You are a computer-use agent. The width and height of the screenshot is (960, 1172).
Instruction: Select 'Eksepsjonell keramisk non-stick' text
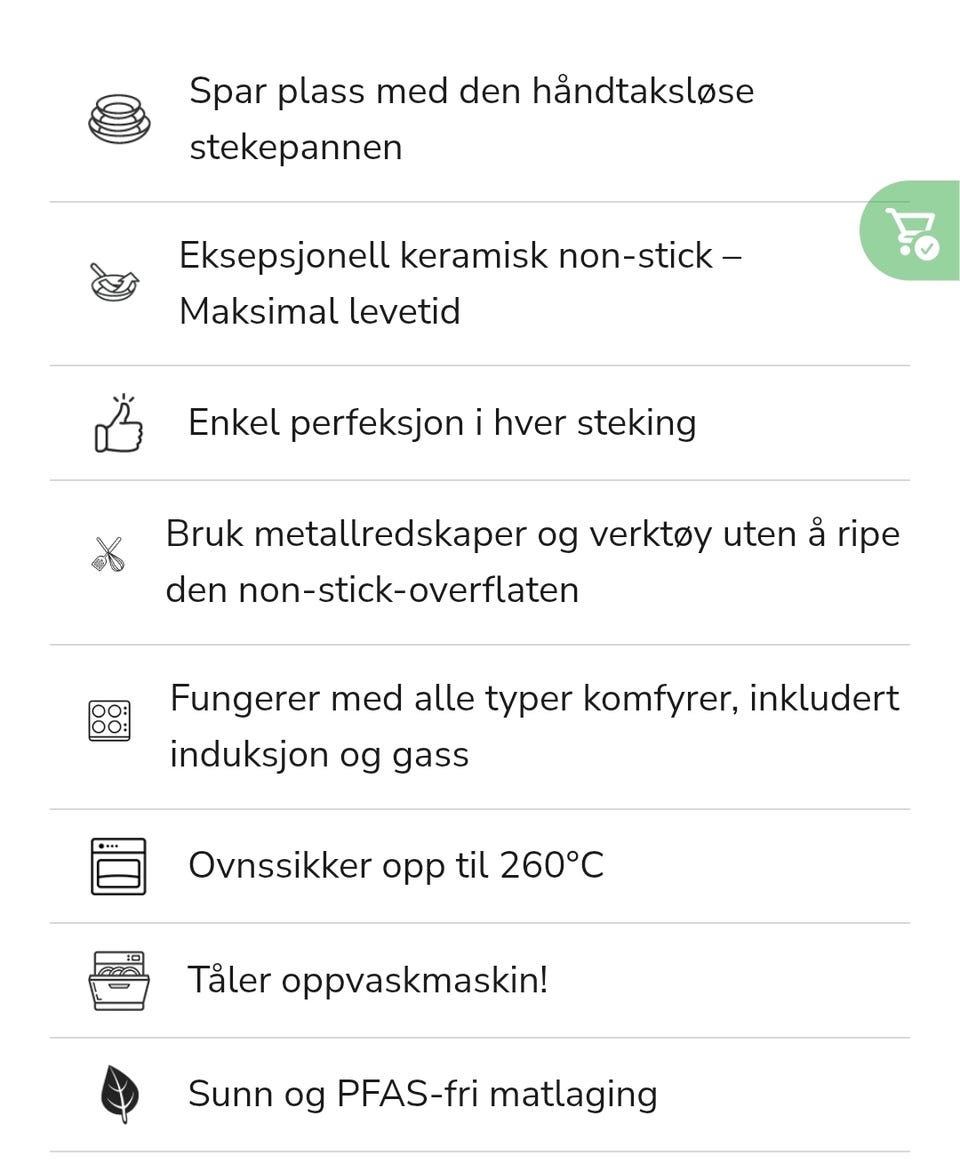point(446,256)
